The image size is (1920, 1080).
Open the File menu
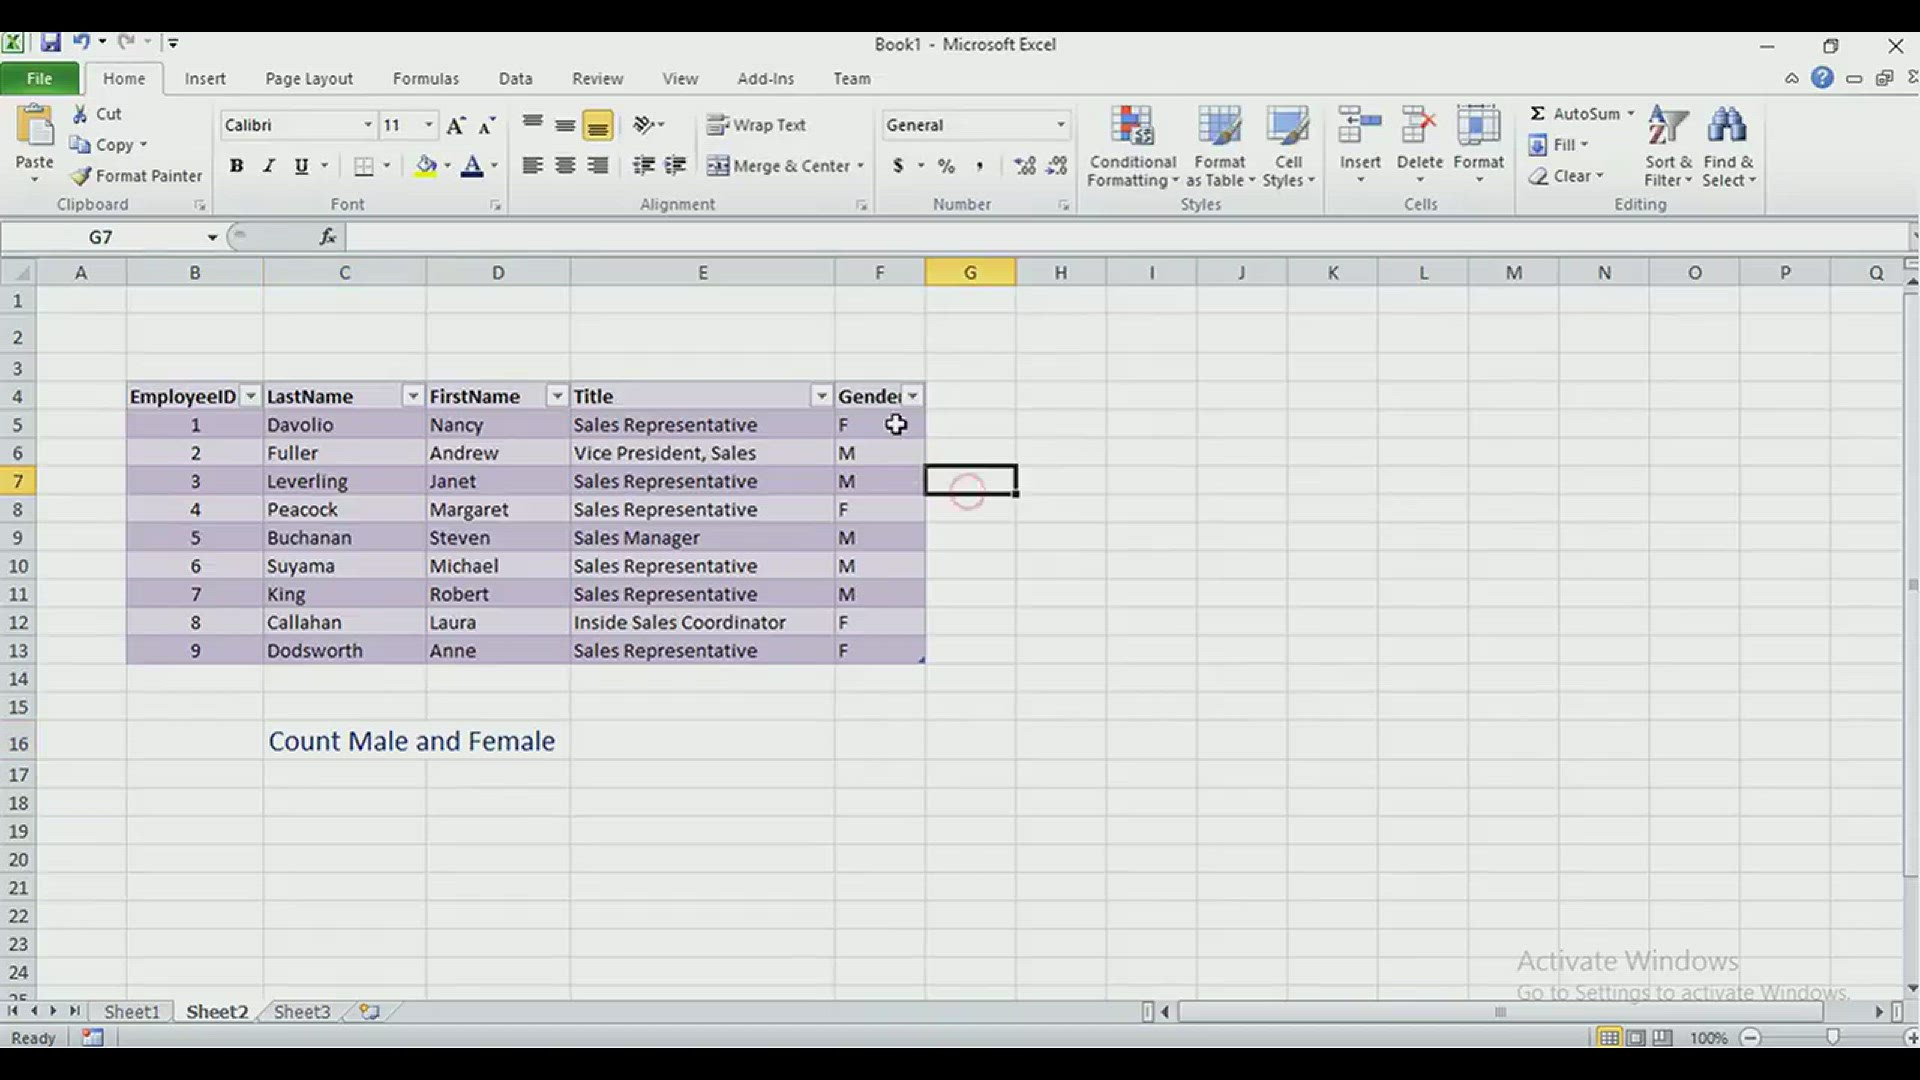point(40,78)
